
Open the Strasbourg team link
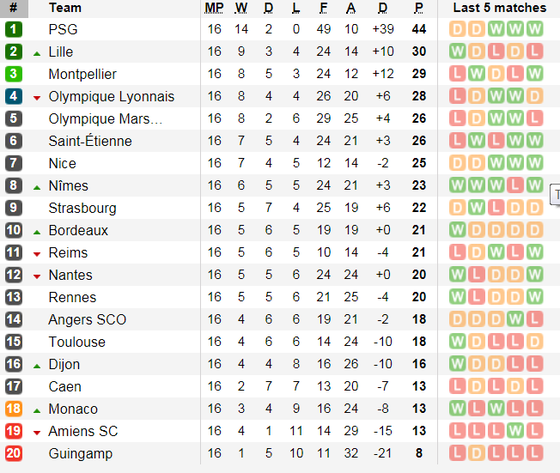[82, 208]
